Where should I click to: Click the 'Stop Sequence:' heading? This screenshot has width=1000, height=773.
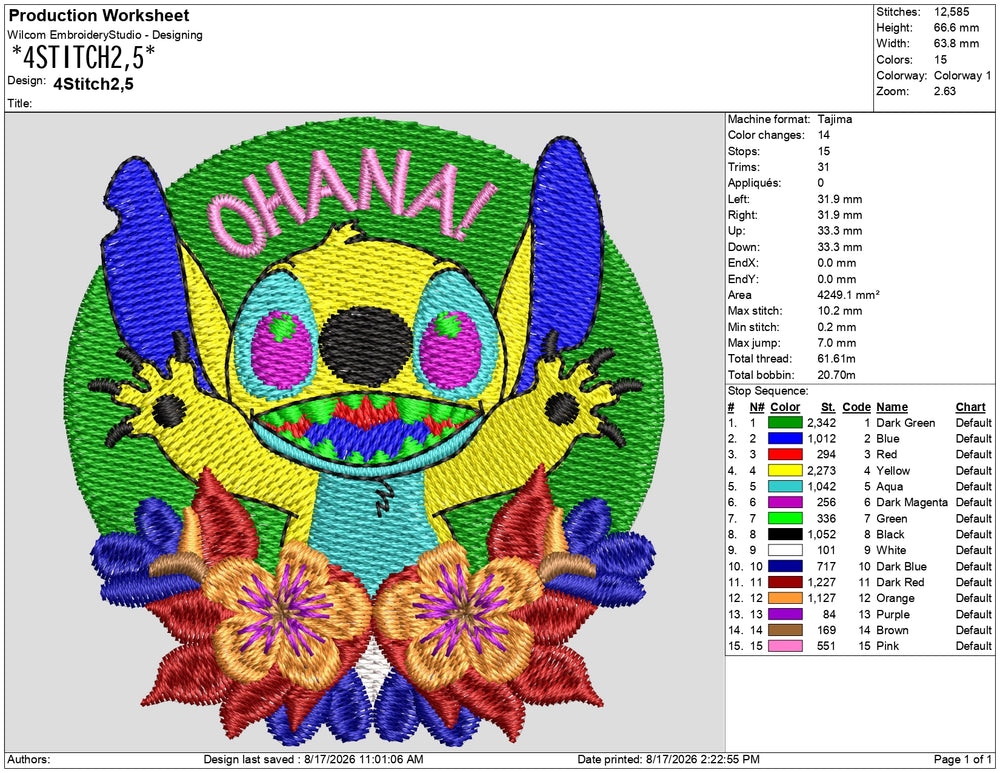point(768,391)
